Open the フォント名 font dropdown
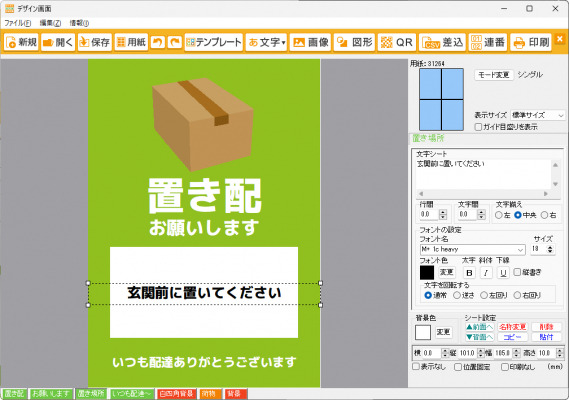The image size is (569, 400). pos(472,250)
